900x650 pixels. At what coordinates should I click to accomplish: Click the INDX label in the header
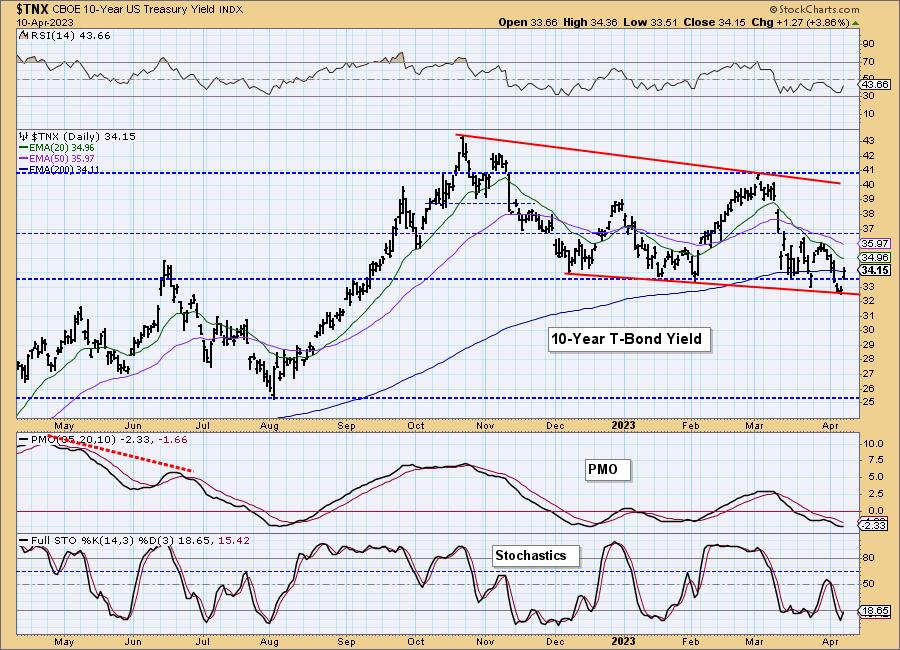pyautogui.click(x=231, y=10)
